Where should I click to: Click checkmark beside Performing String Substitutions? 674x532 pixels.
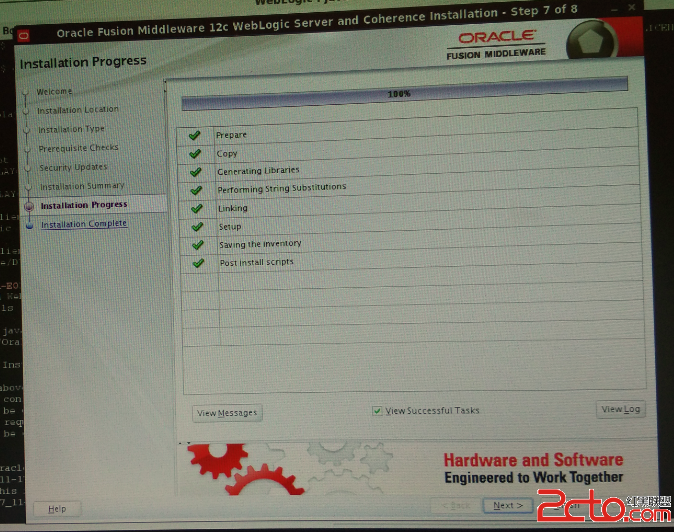pos(196,190)
